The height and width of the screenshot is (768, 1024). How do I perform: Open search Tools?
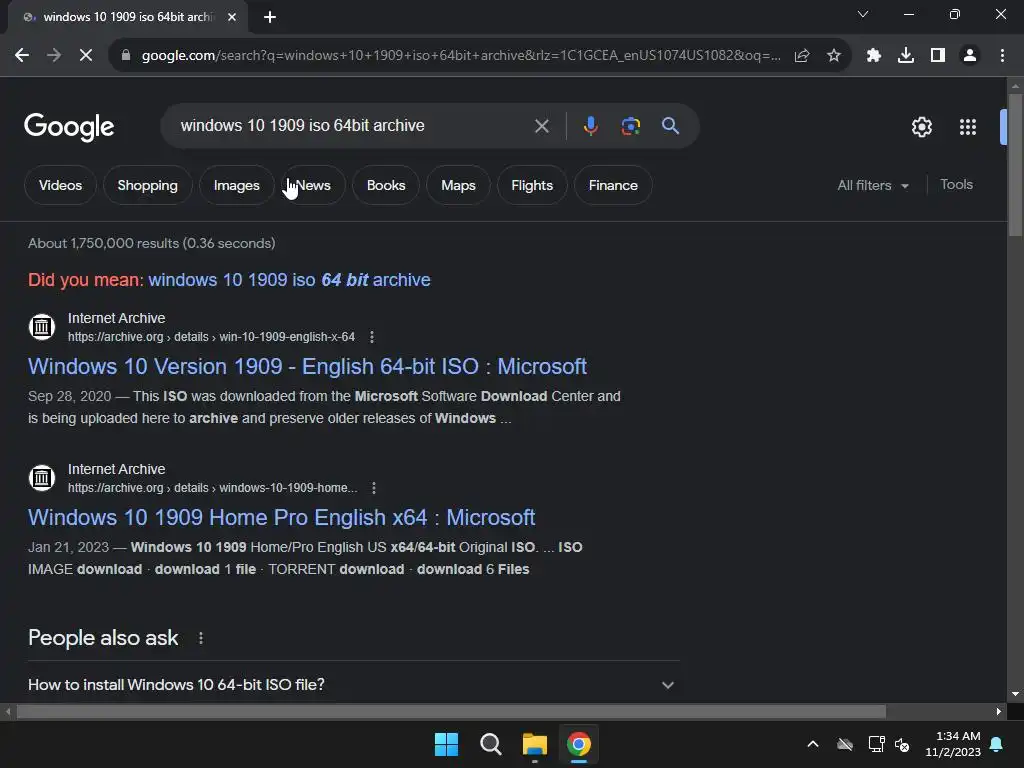956,185
